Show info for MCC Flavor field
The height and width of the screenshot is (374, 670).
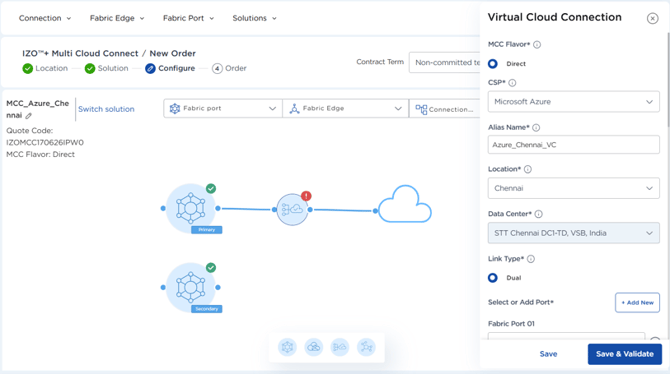tap(537, 44)
